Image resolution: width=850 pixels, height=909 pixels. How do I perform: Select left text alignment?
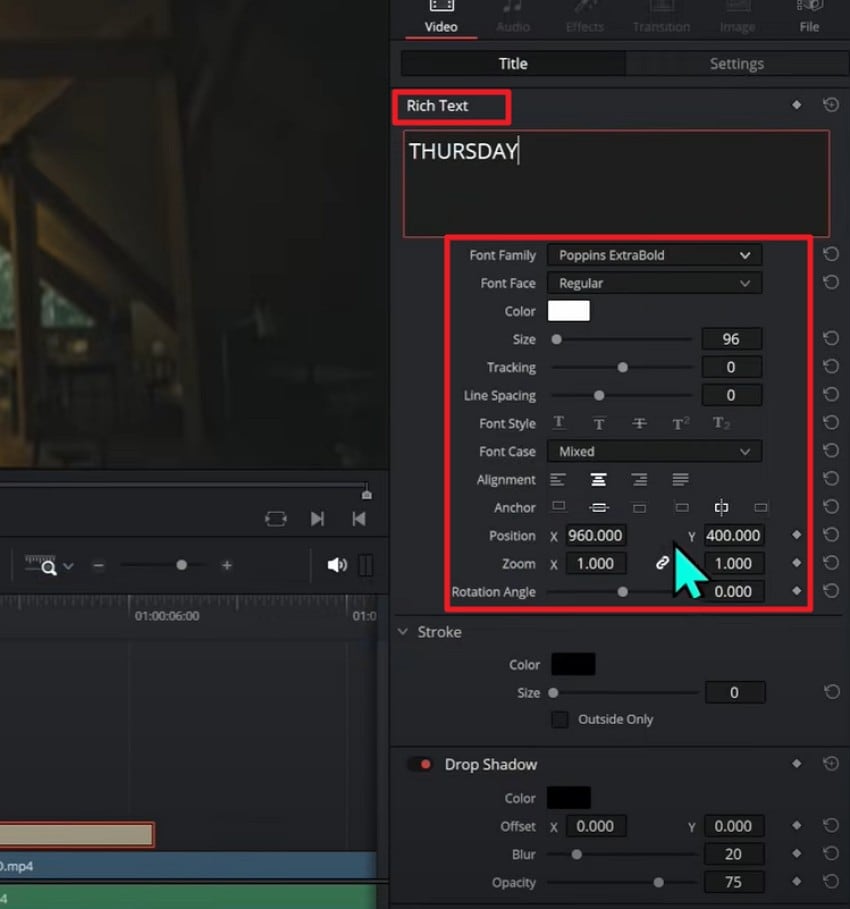click(558, 479)
